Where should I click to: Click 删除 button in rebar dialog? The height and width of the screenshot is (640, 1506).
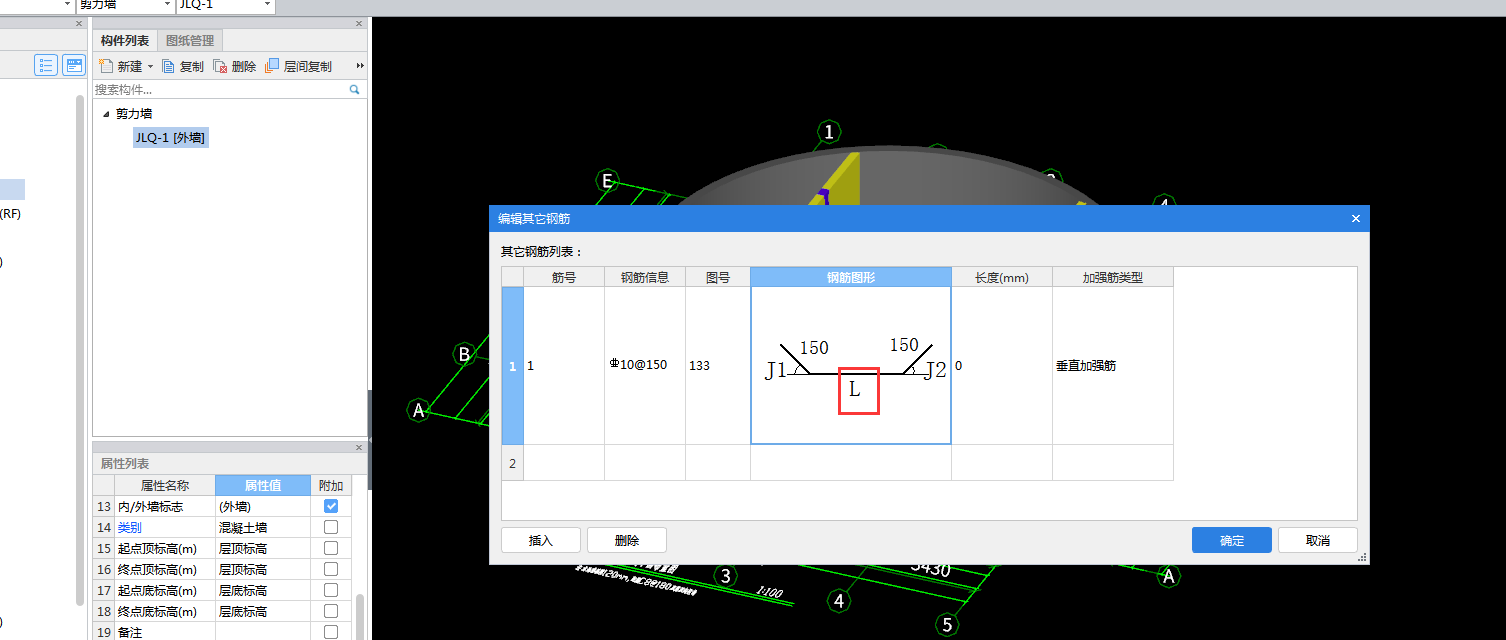click(x=627, y=540)
